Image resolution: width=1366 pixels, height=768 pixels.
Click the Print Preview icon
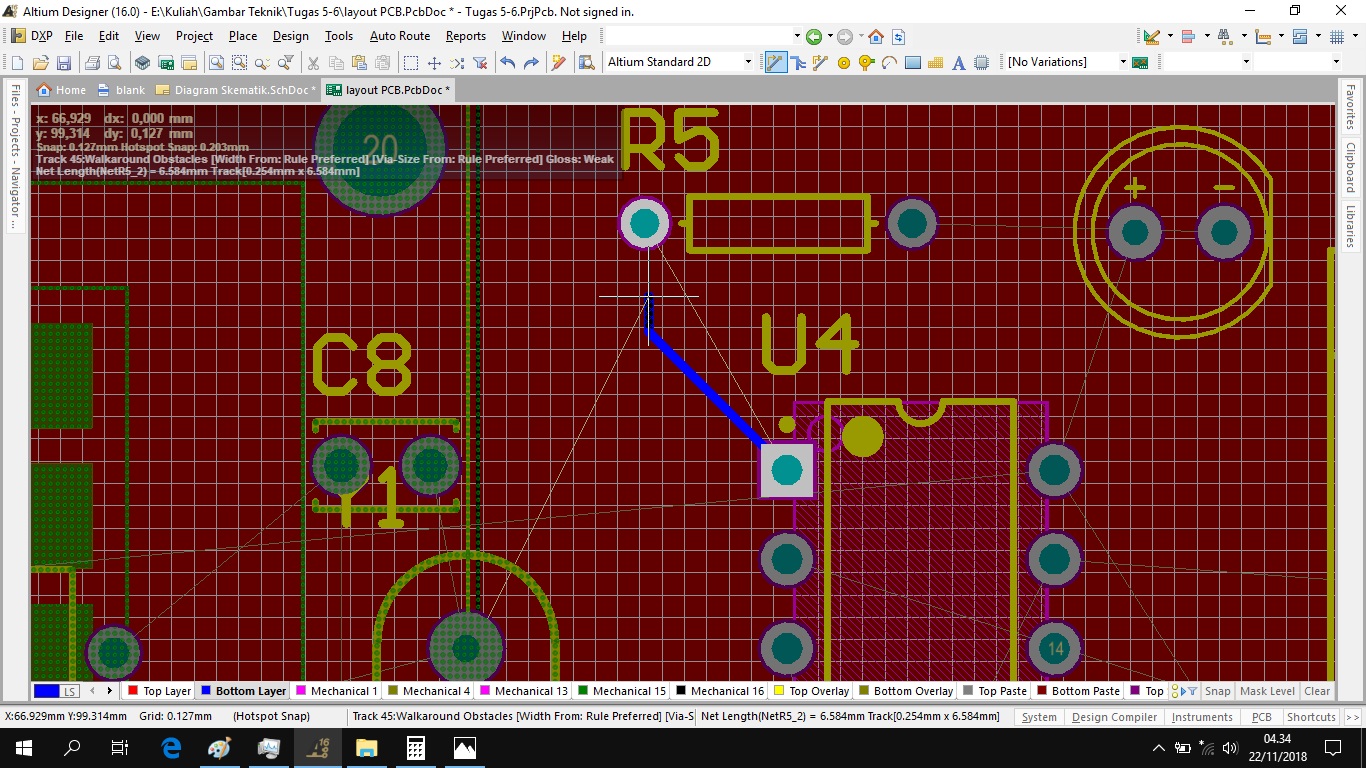[x=115, y=63]
